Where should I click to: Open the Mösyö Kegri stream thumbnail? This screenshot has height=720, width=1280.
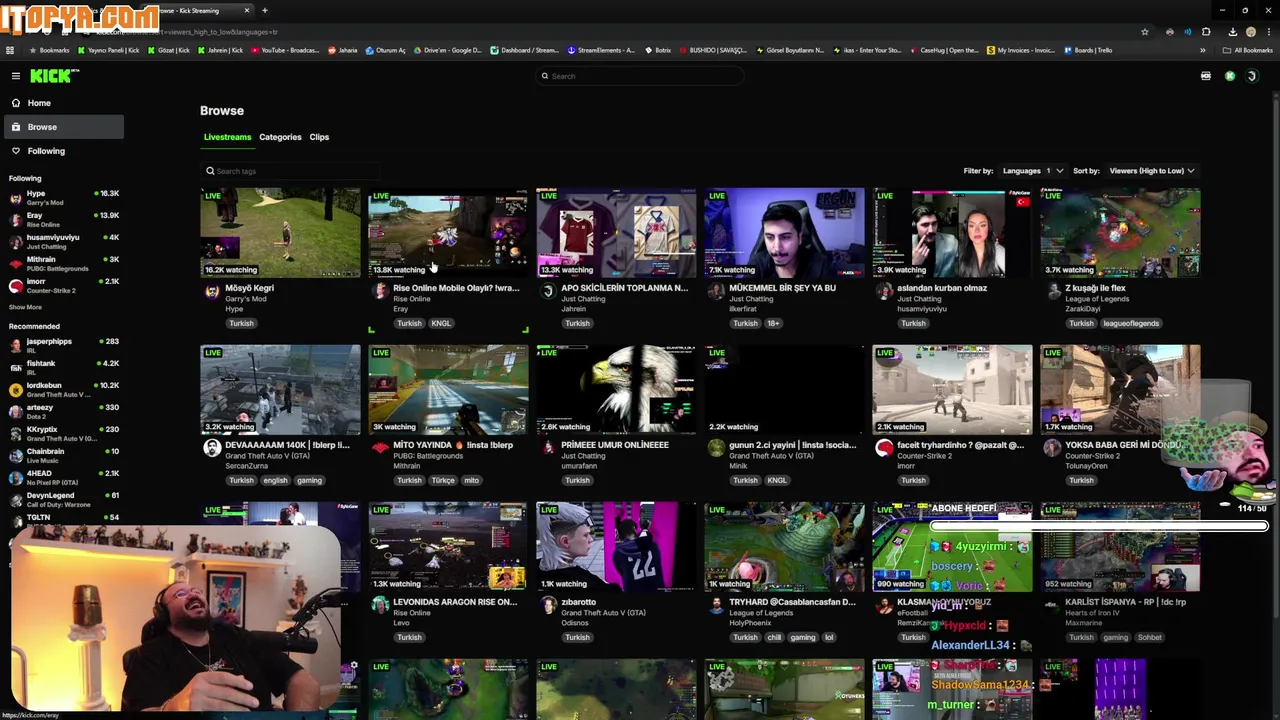coord(280,232)
